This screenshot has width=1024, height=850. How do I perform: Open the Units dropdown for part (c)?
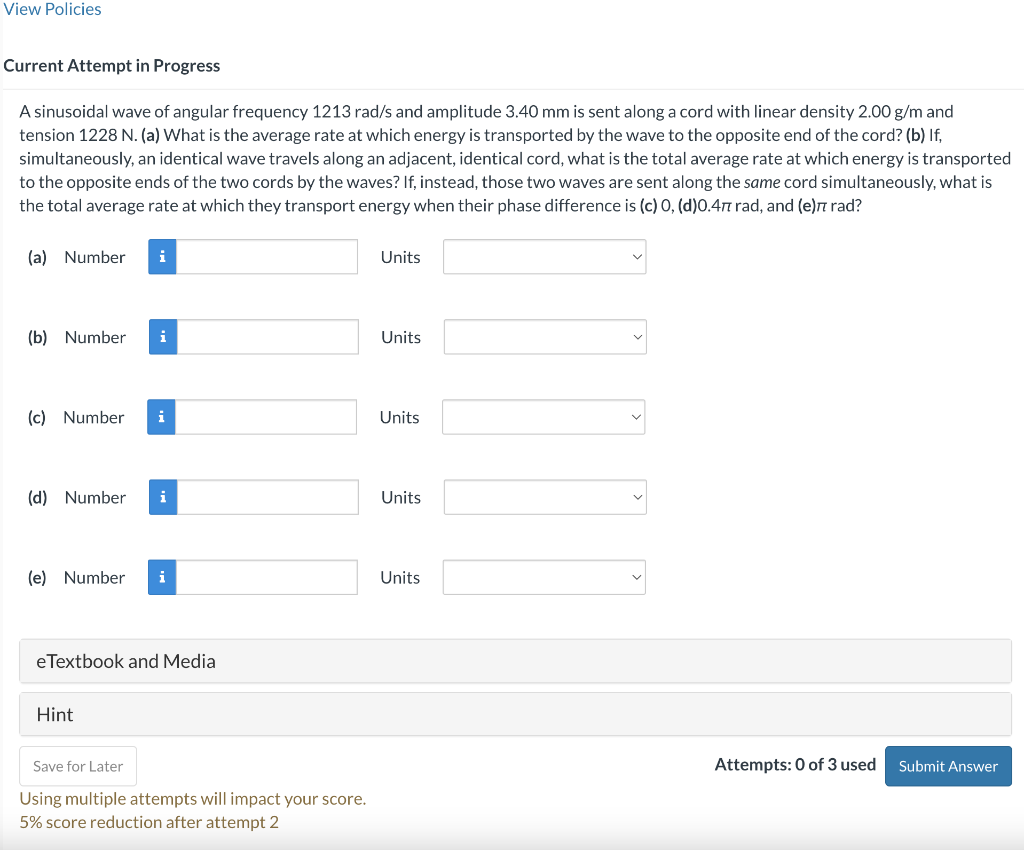click(x=543, y=417)
